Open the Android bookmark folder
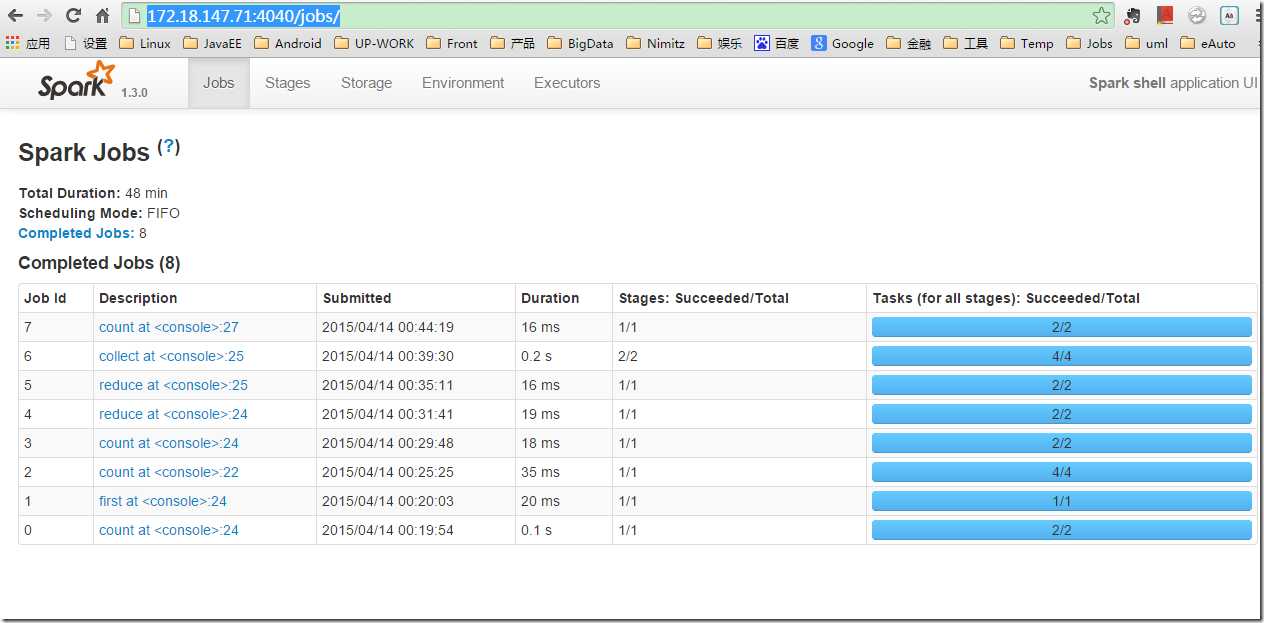This screenshot has width=1264, height=623. pos(288,43)
